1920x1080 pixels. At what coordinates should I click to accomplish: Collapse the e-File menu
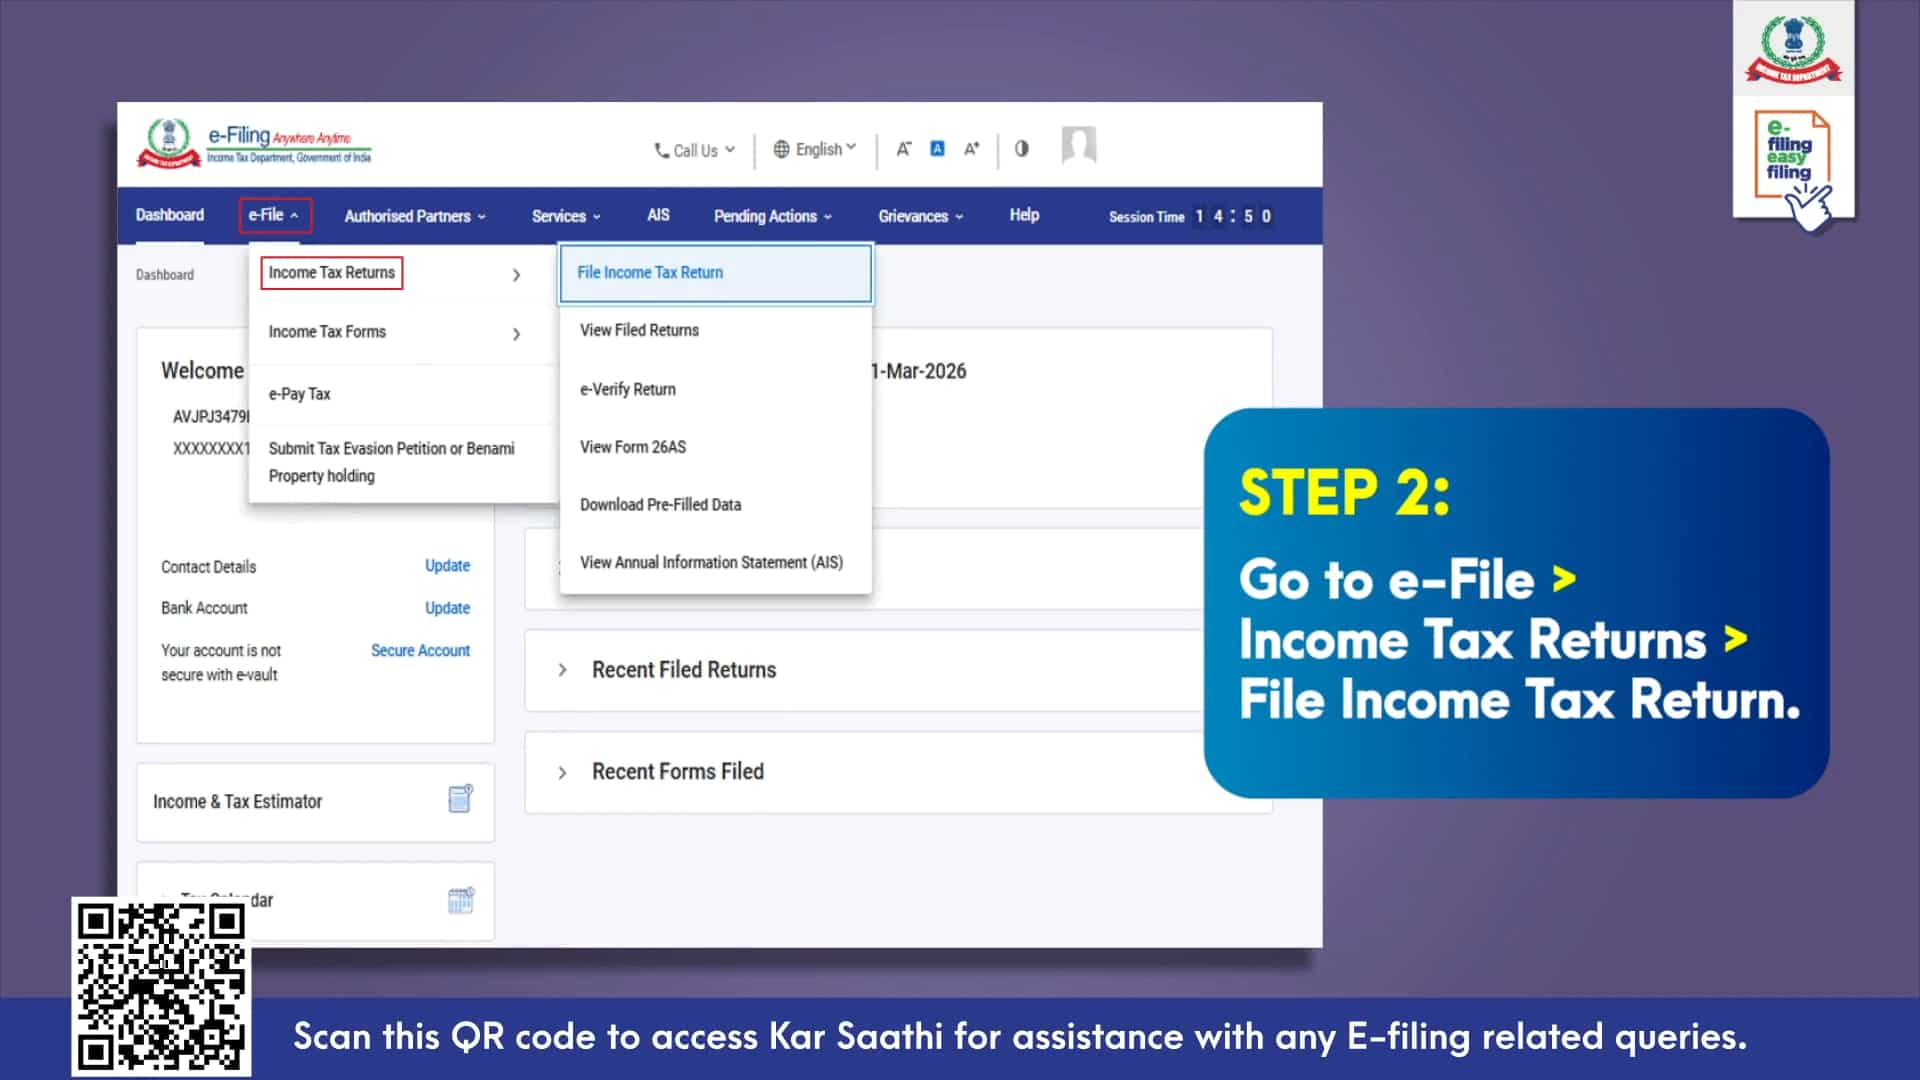point(274,215)
